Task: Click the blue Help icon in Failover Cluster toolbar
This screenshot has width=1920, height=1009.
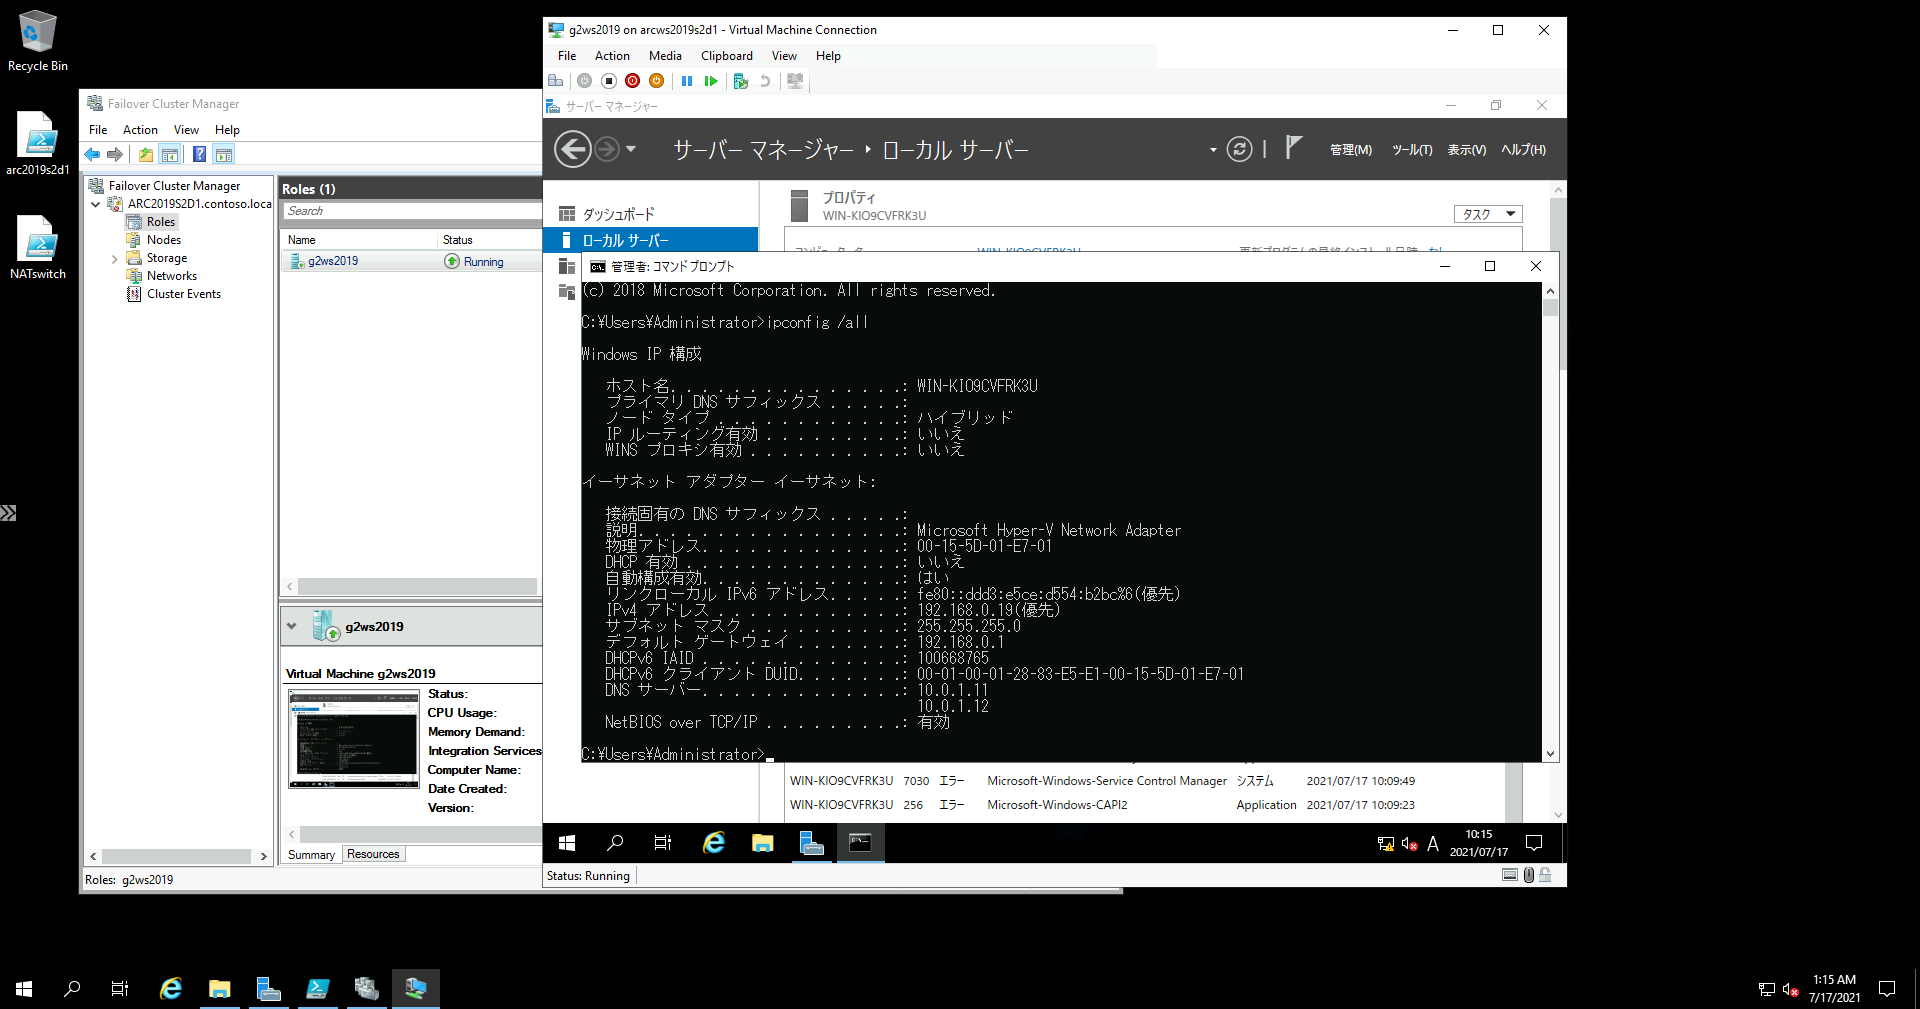Action: pos(200,155)
